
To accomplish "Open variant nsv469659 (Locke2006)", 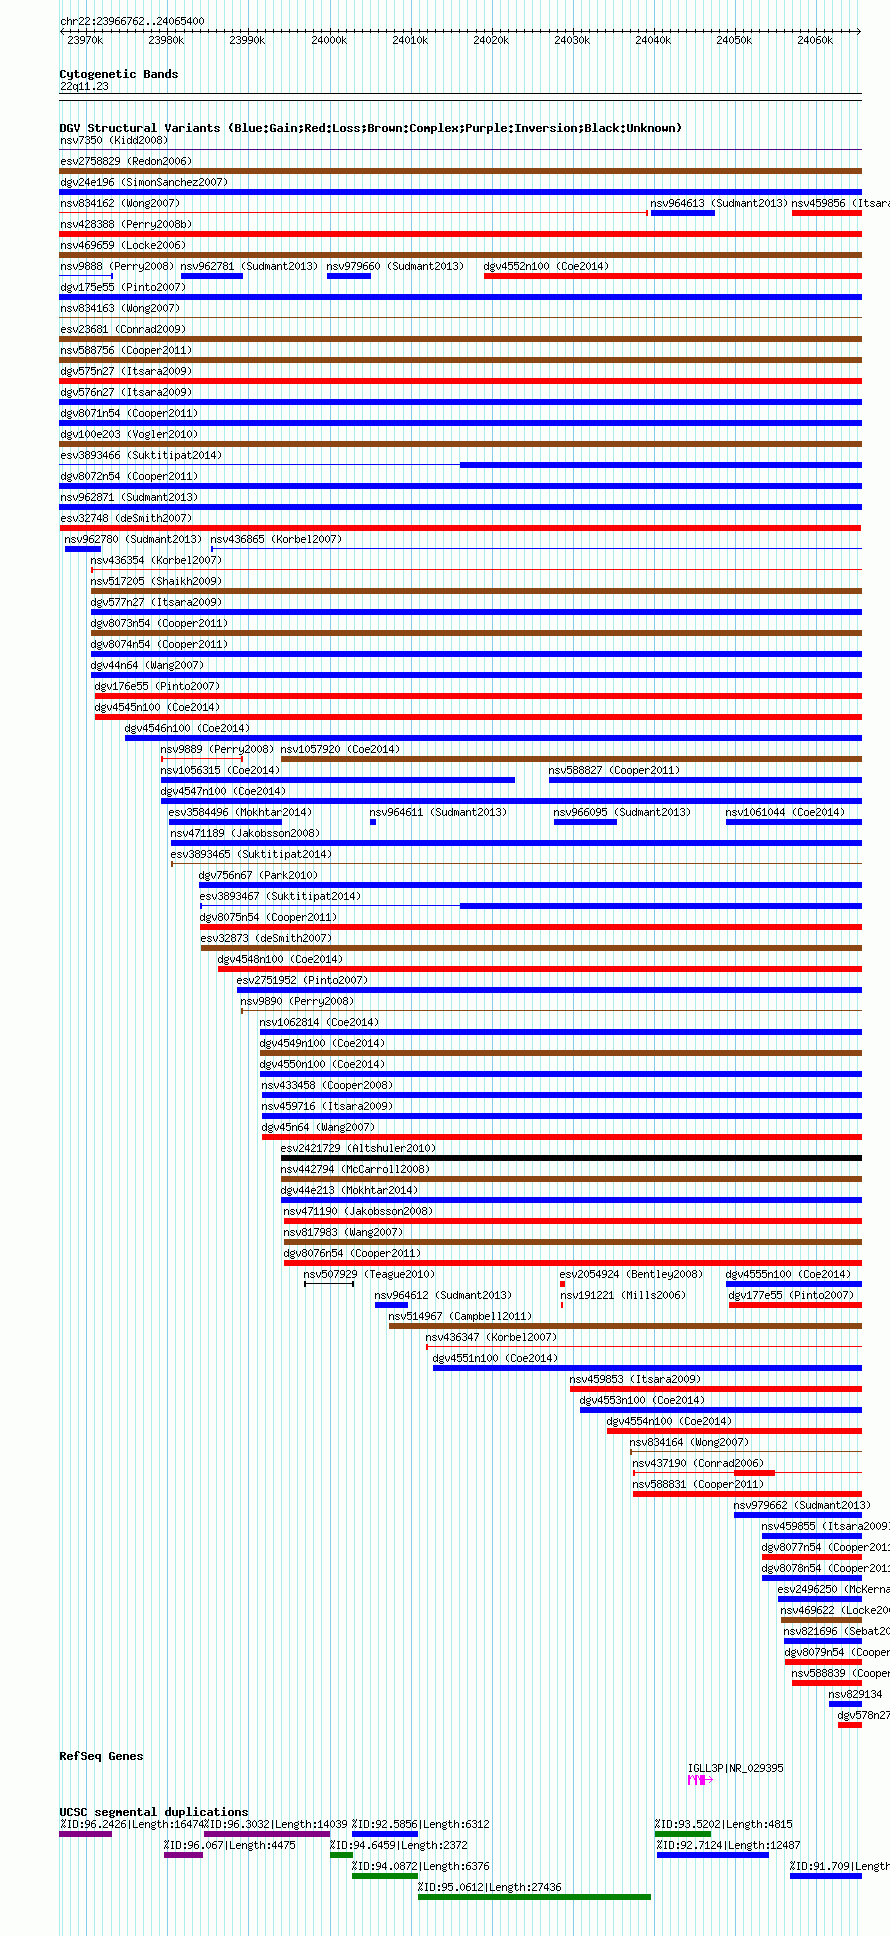I will (x=460, y=255).
